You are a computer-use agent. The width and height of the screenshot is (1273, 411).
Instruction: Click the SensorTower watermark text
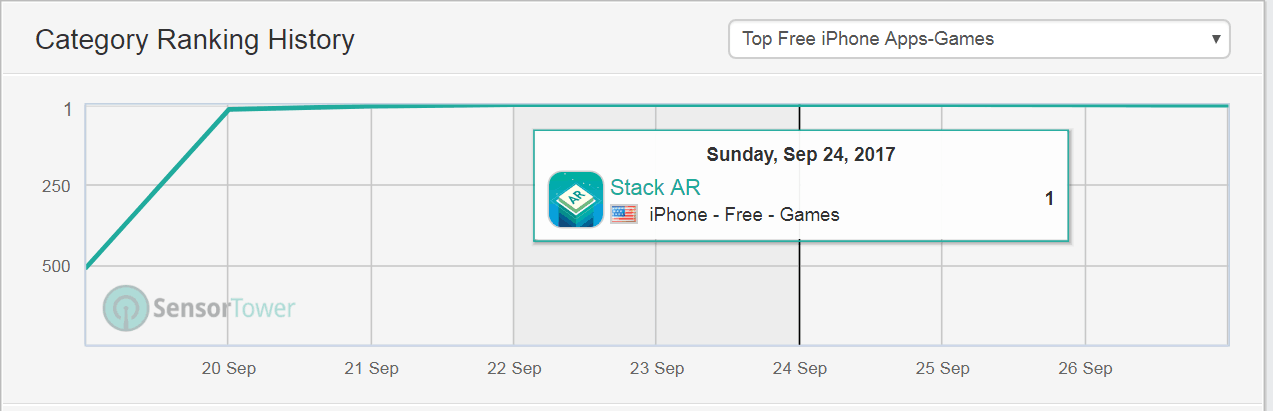pyautogui.click(x=224, y=308)
